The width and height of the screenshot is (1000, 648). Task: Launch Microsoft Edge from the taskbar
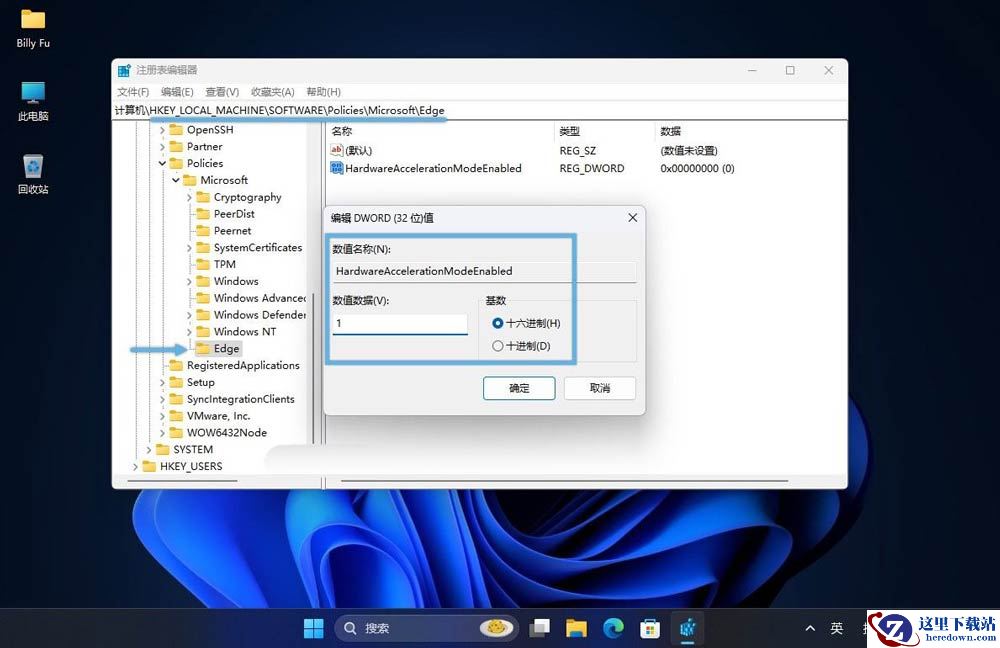[614, 628]
